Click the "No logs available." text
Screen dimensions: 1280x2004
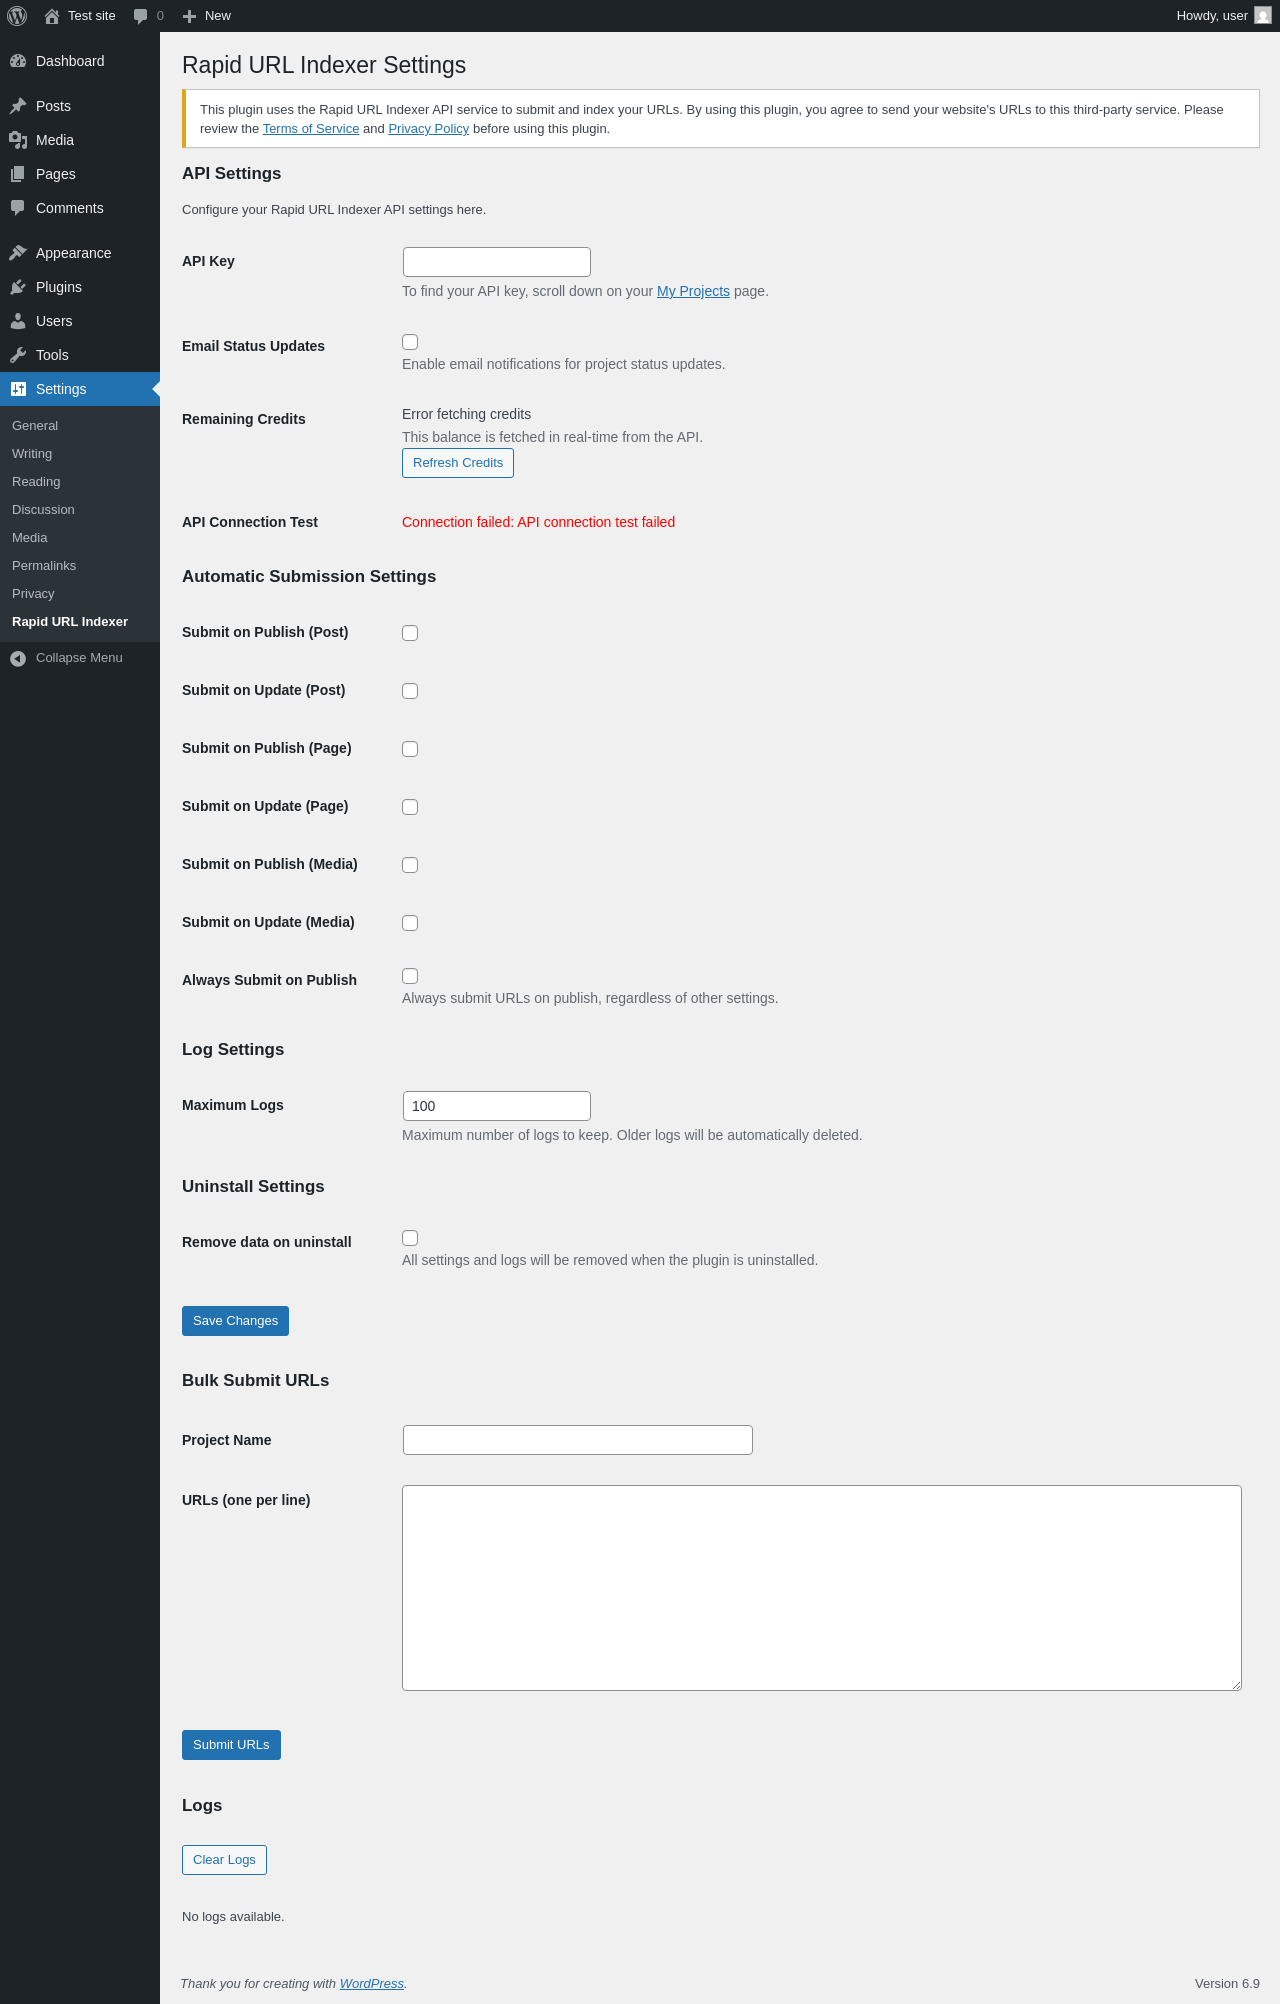(x=233, y=1917)
